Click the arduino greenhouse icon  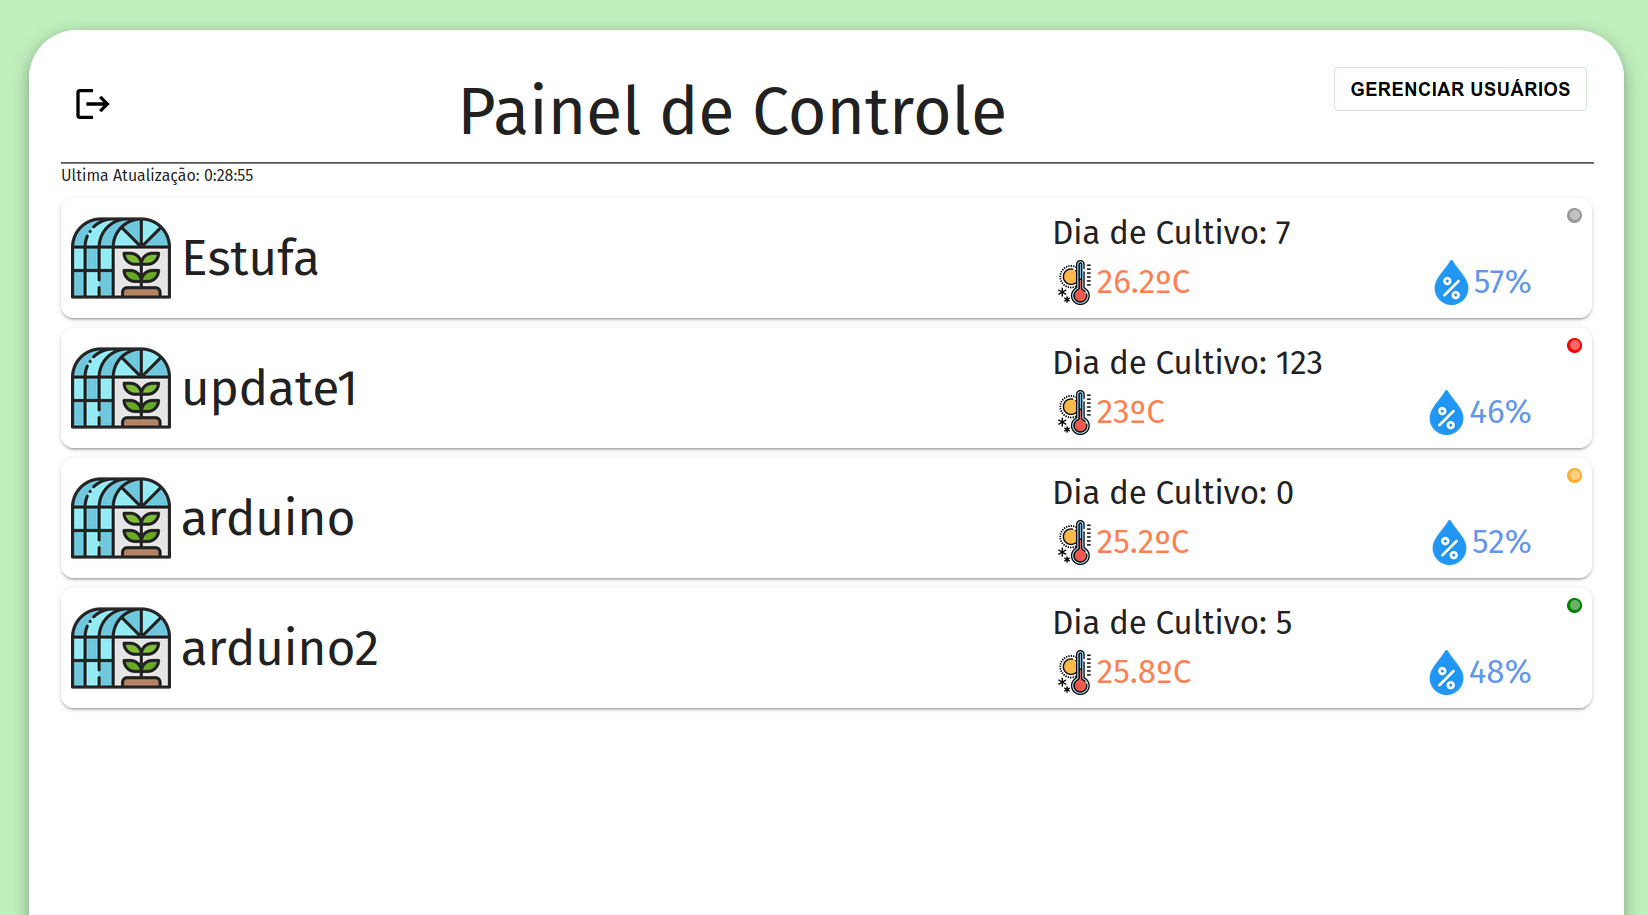(121, 518)
